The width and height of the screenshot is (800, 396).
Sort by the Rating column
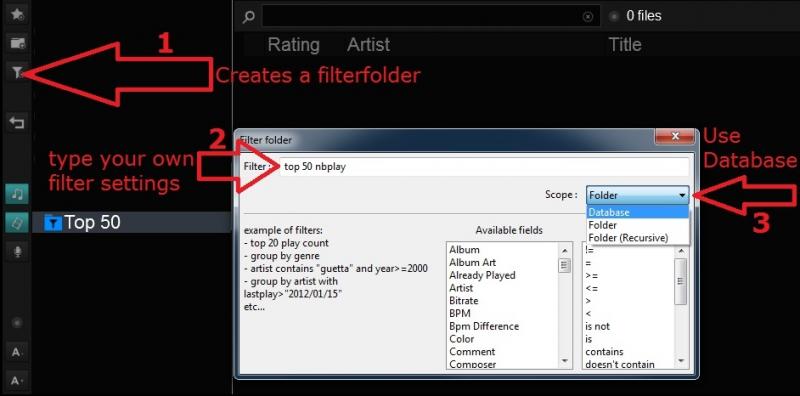tap(293, 44)
